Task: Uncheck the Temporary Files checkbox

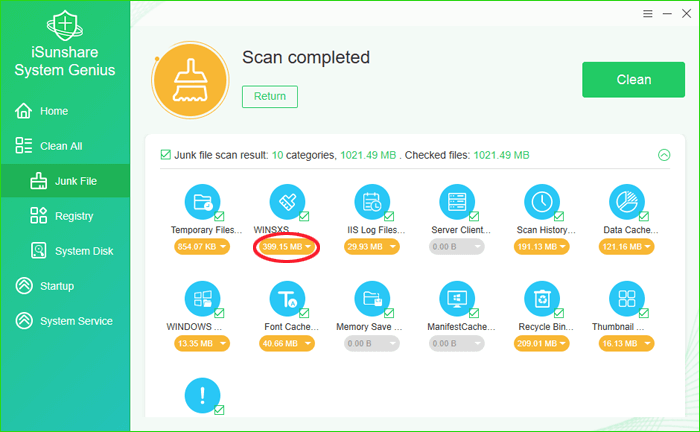Action: pyautogui.click(x=219, y=216)
